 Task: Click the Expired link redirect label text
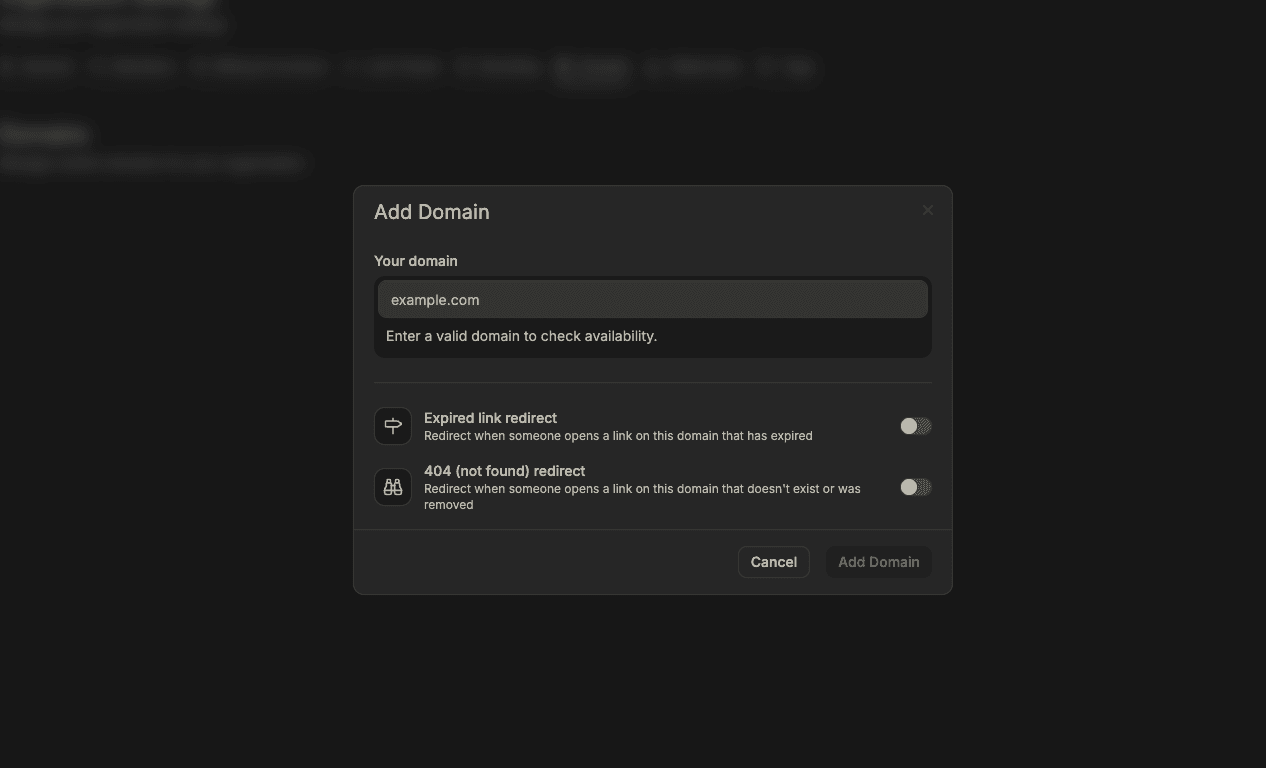490,417
